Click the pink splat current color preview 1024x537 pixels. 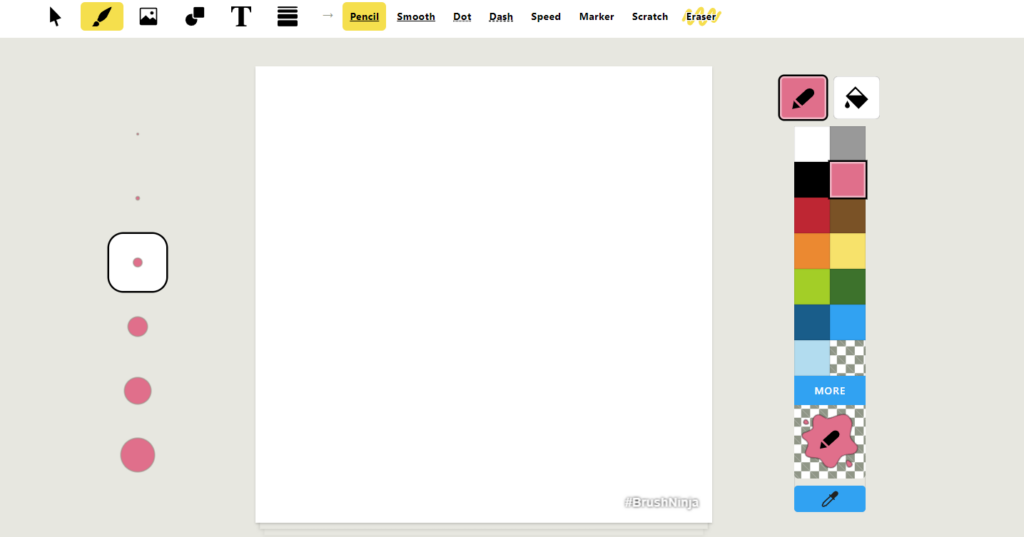pos(830,442)
